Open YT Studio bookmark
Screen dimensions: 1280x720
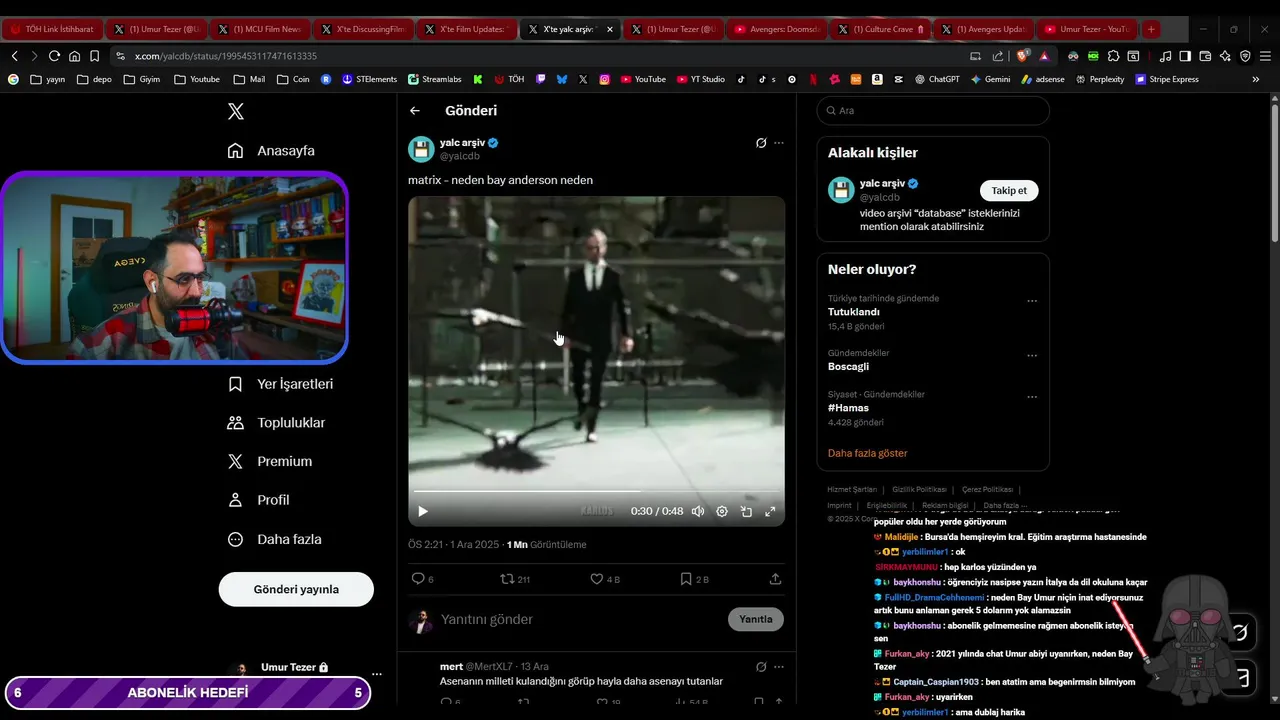tap(700, 79)
